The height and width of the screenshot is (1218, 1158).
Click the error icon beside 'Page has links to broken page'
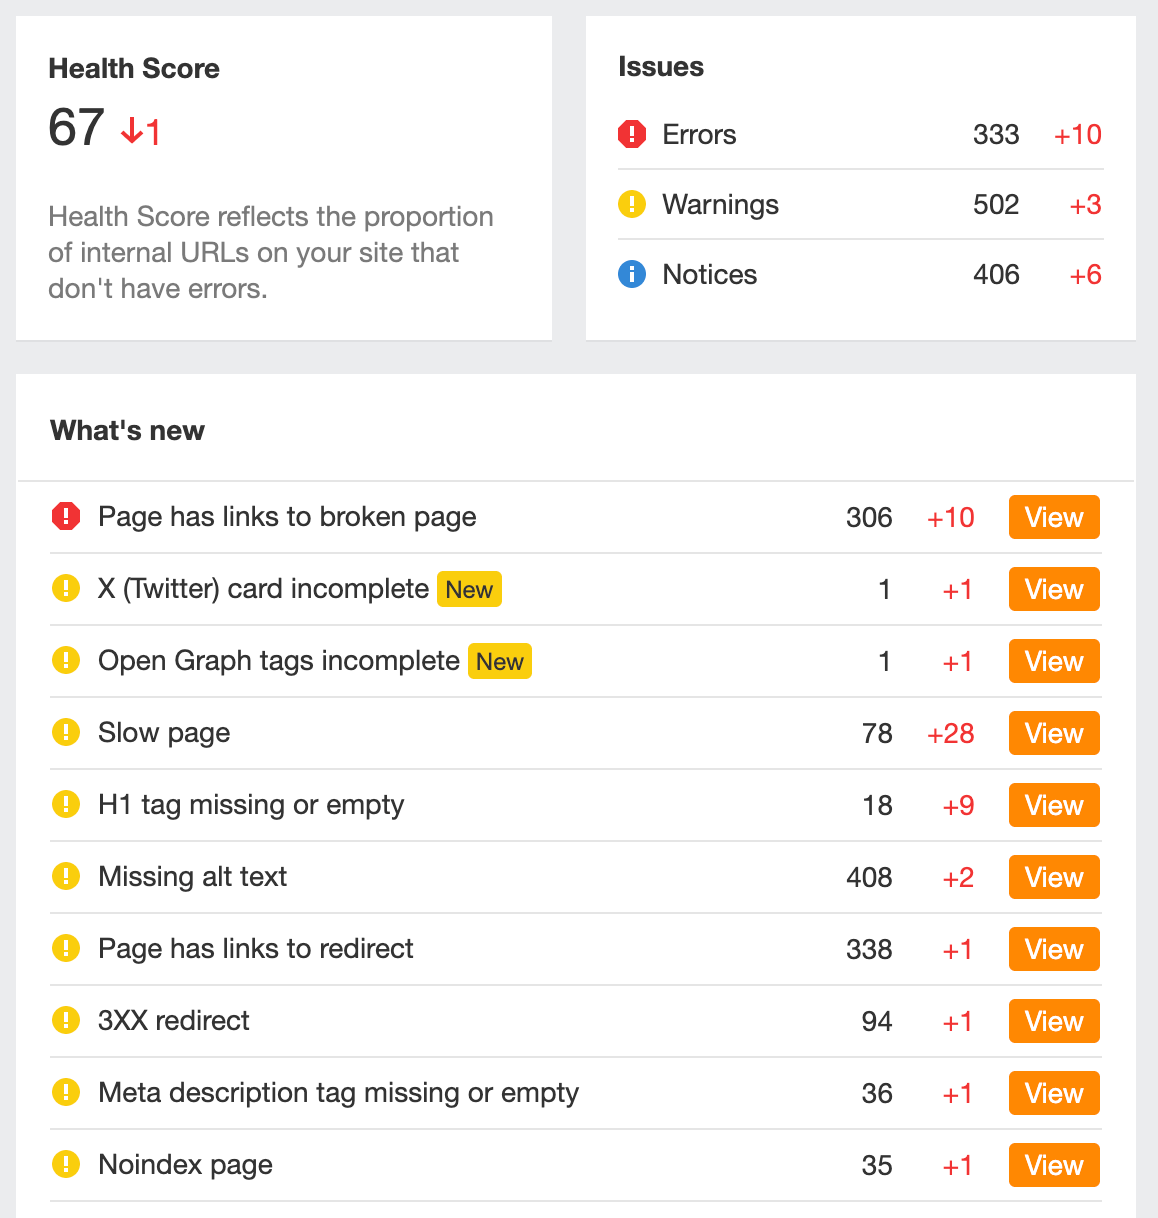click(66, 516)
